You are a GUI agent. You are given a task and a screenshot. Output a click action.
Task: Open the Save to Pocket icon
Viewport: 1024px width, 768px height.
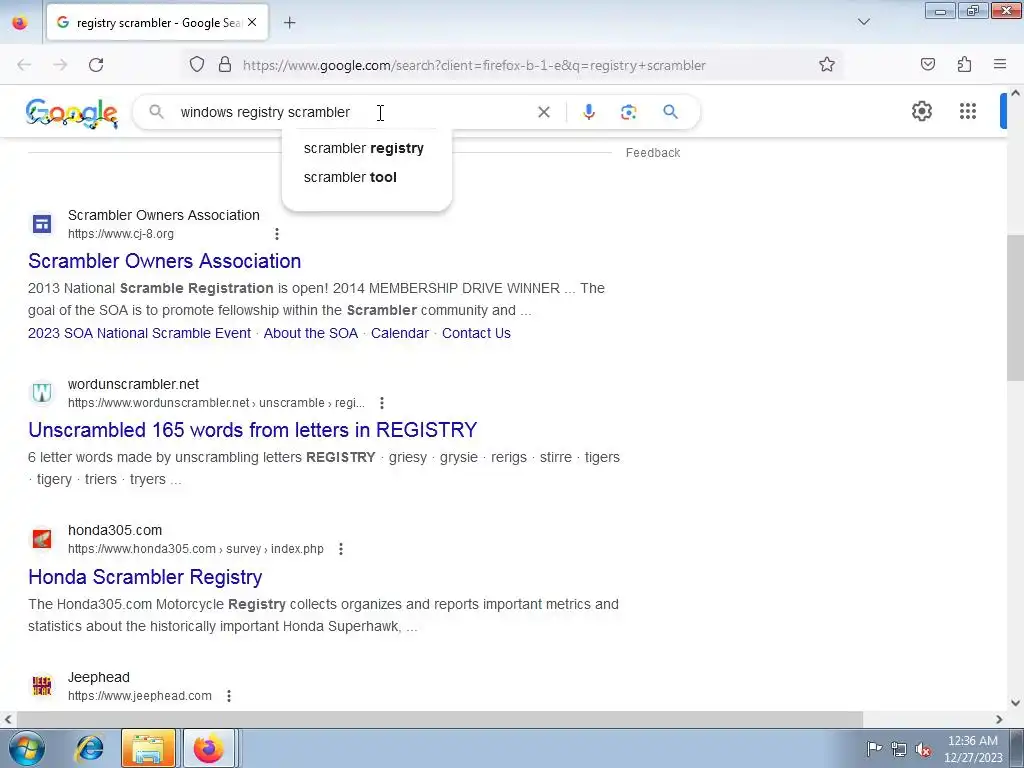[x=928, y=64]
